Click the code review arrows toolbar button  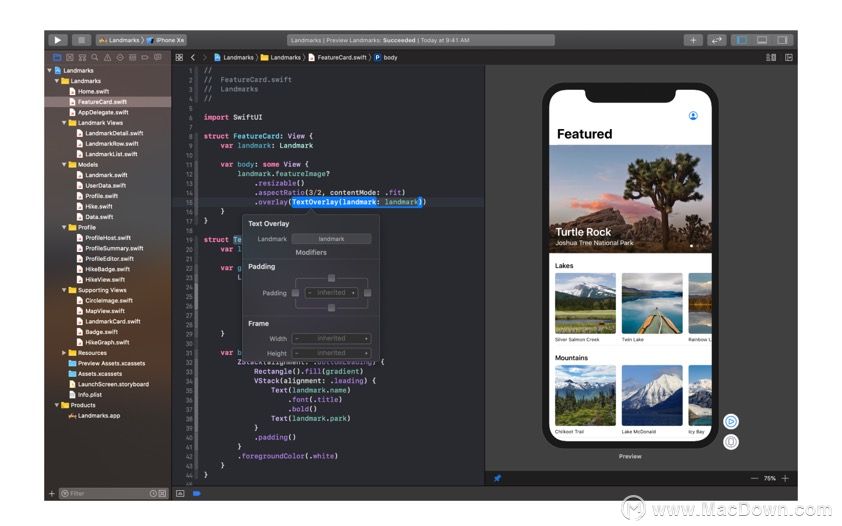pyautogui.click(x=716, y=40)
